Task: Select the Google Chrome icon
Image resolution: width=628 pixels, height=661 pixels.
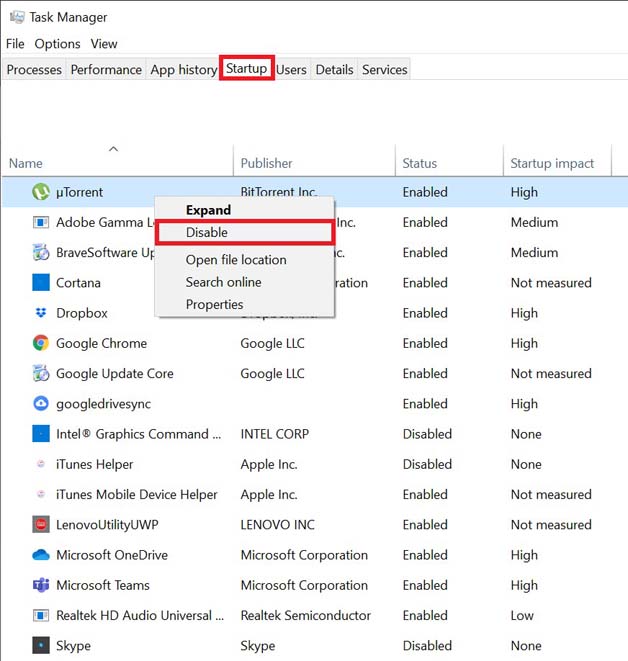Action: point(41,343)
